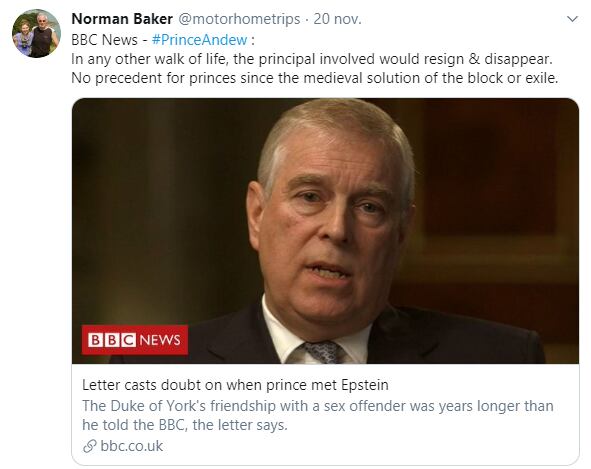Click the card summary about Duke of York's friendship

coord(318,415)
